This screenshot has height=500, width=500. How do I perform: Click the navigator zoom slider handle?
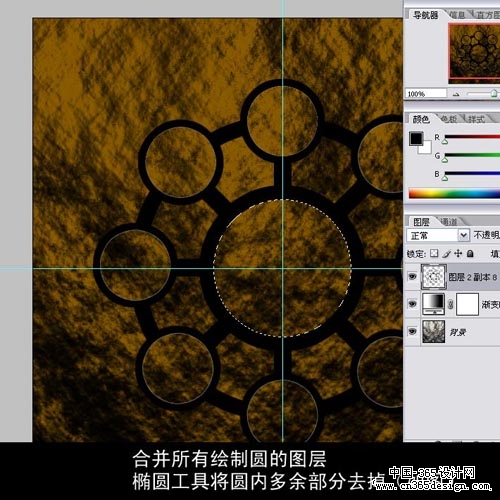click(494, 94)
